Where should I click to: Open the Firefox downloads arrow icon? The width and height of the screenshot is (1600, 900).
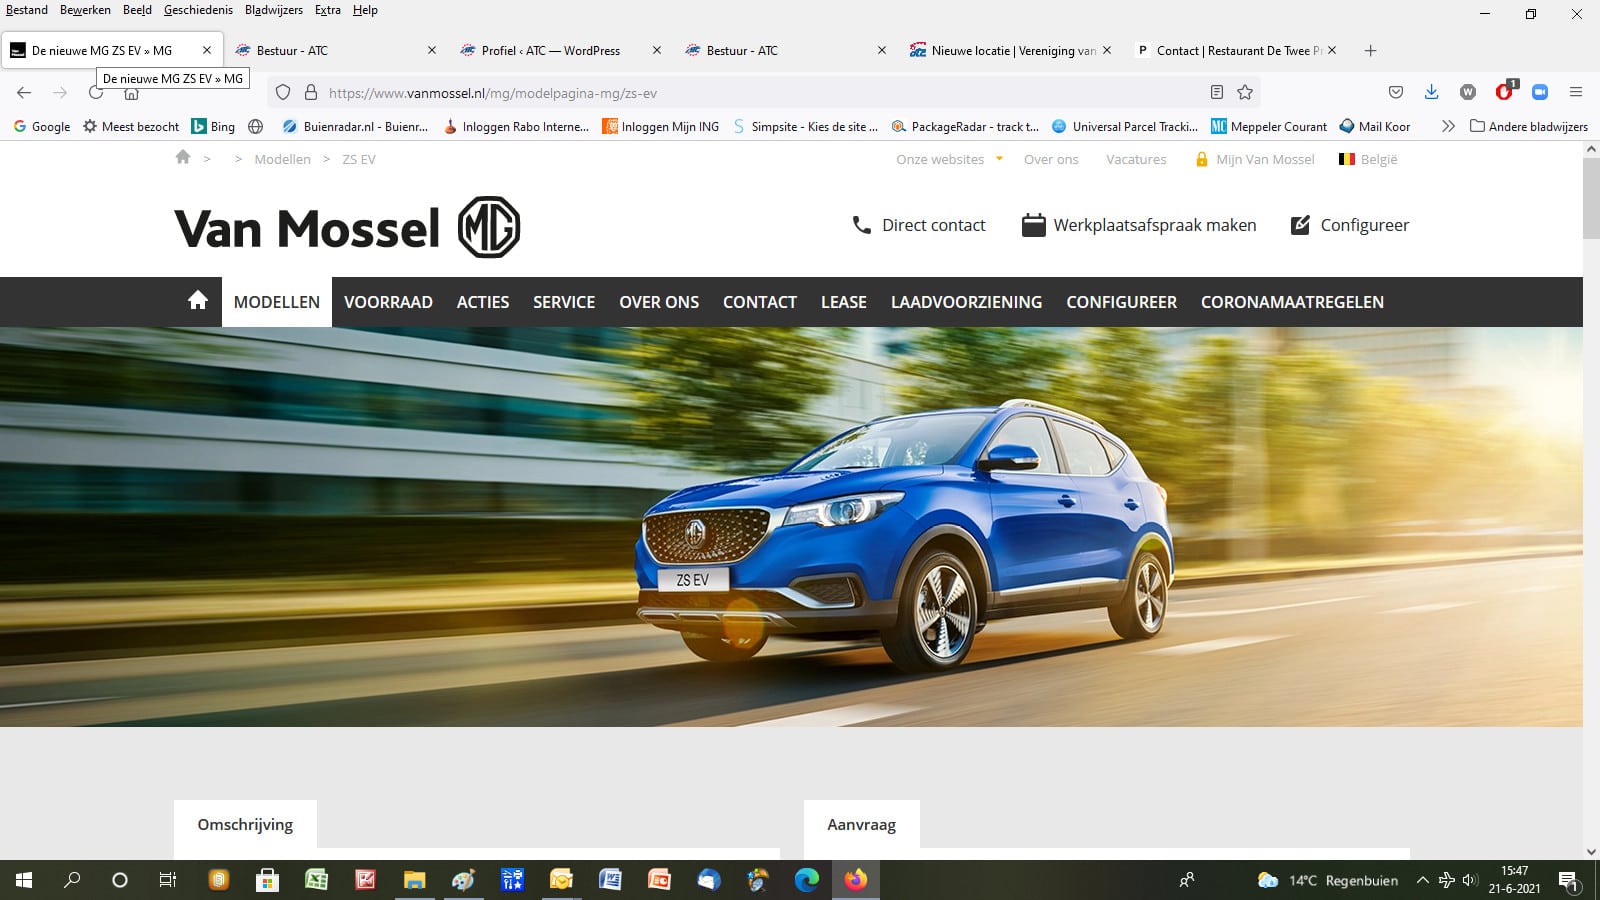(x=1432, y=92)
